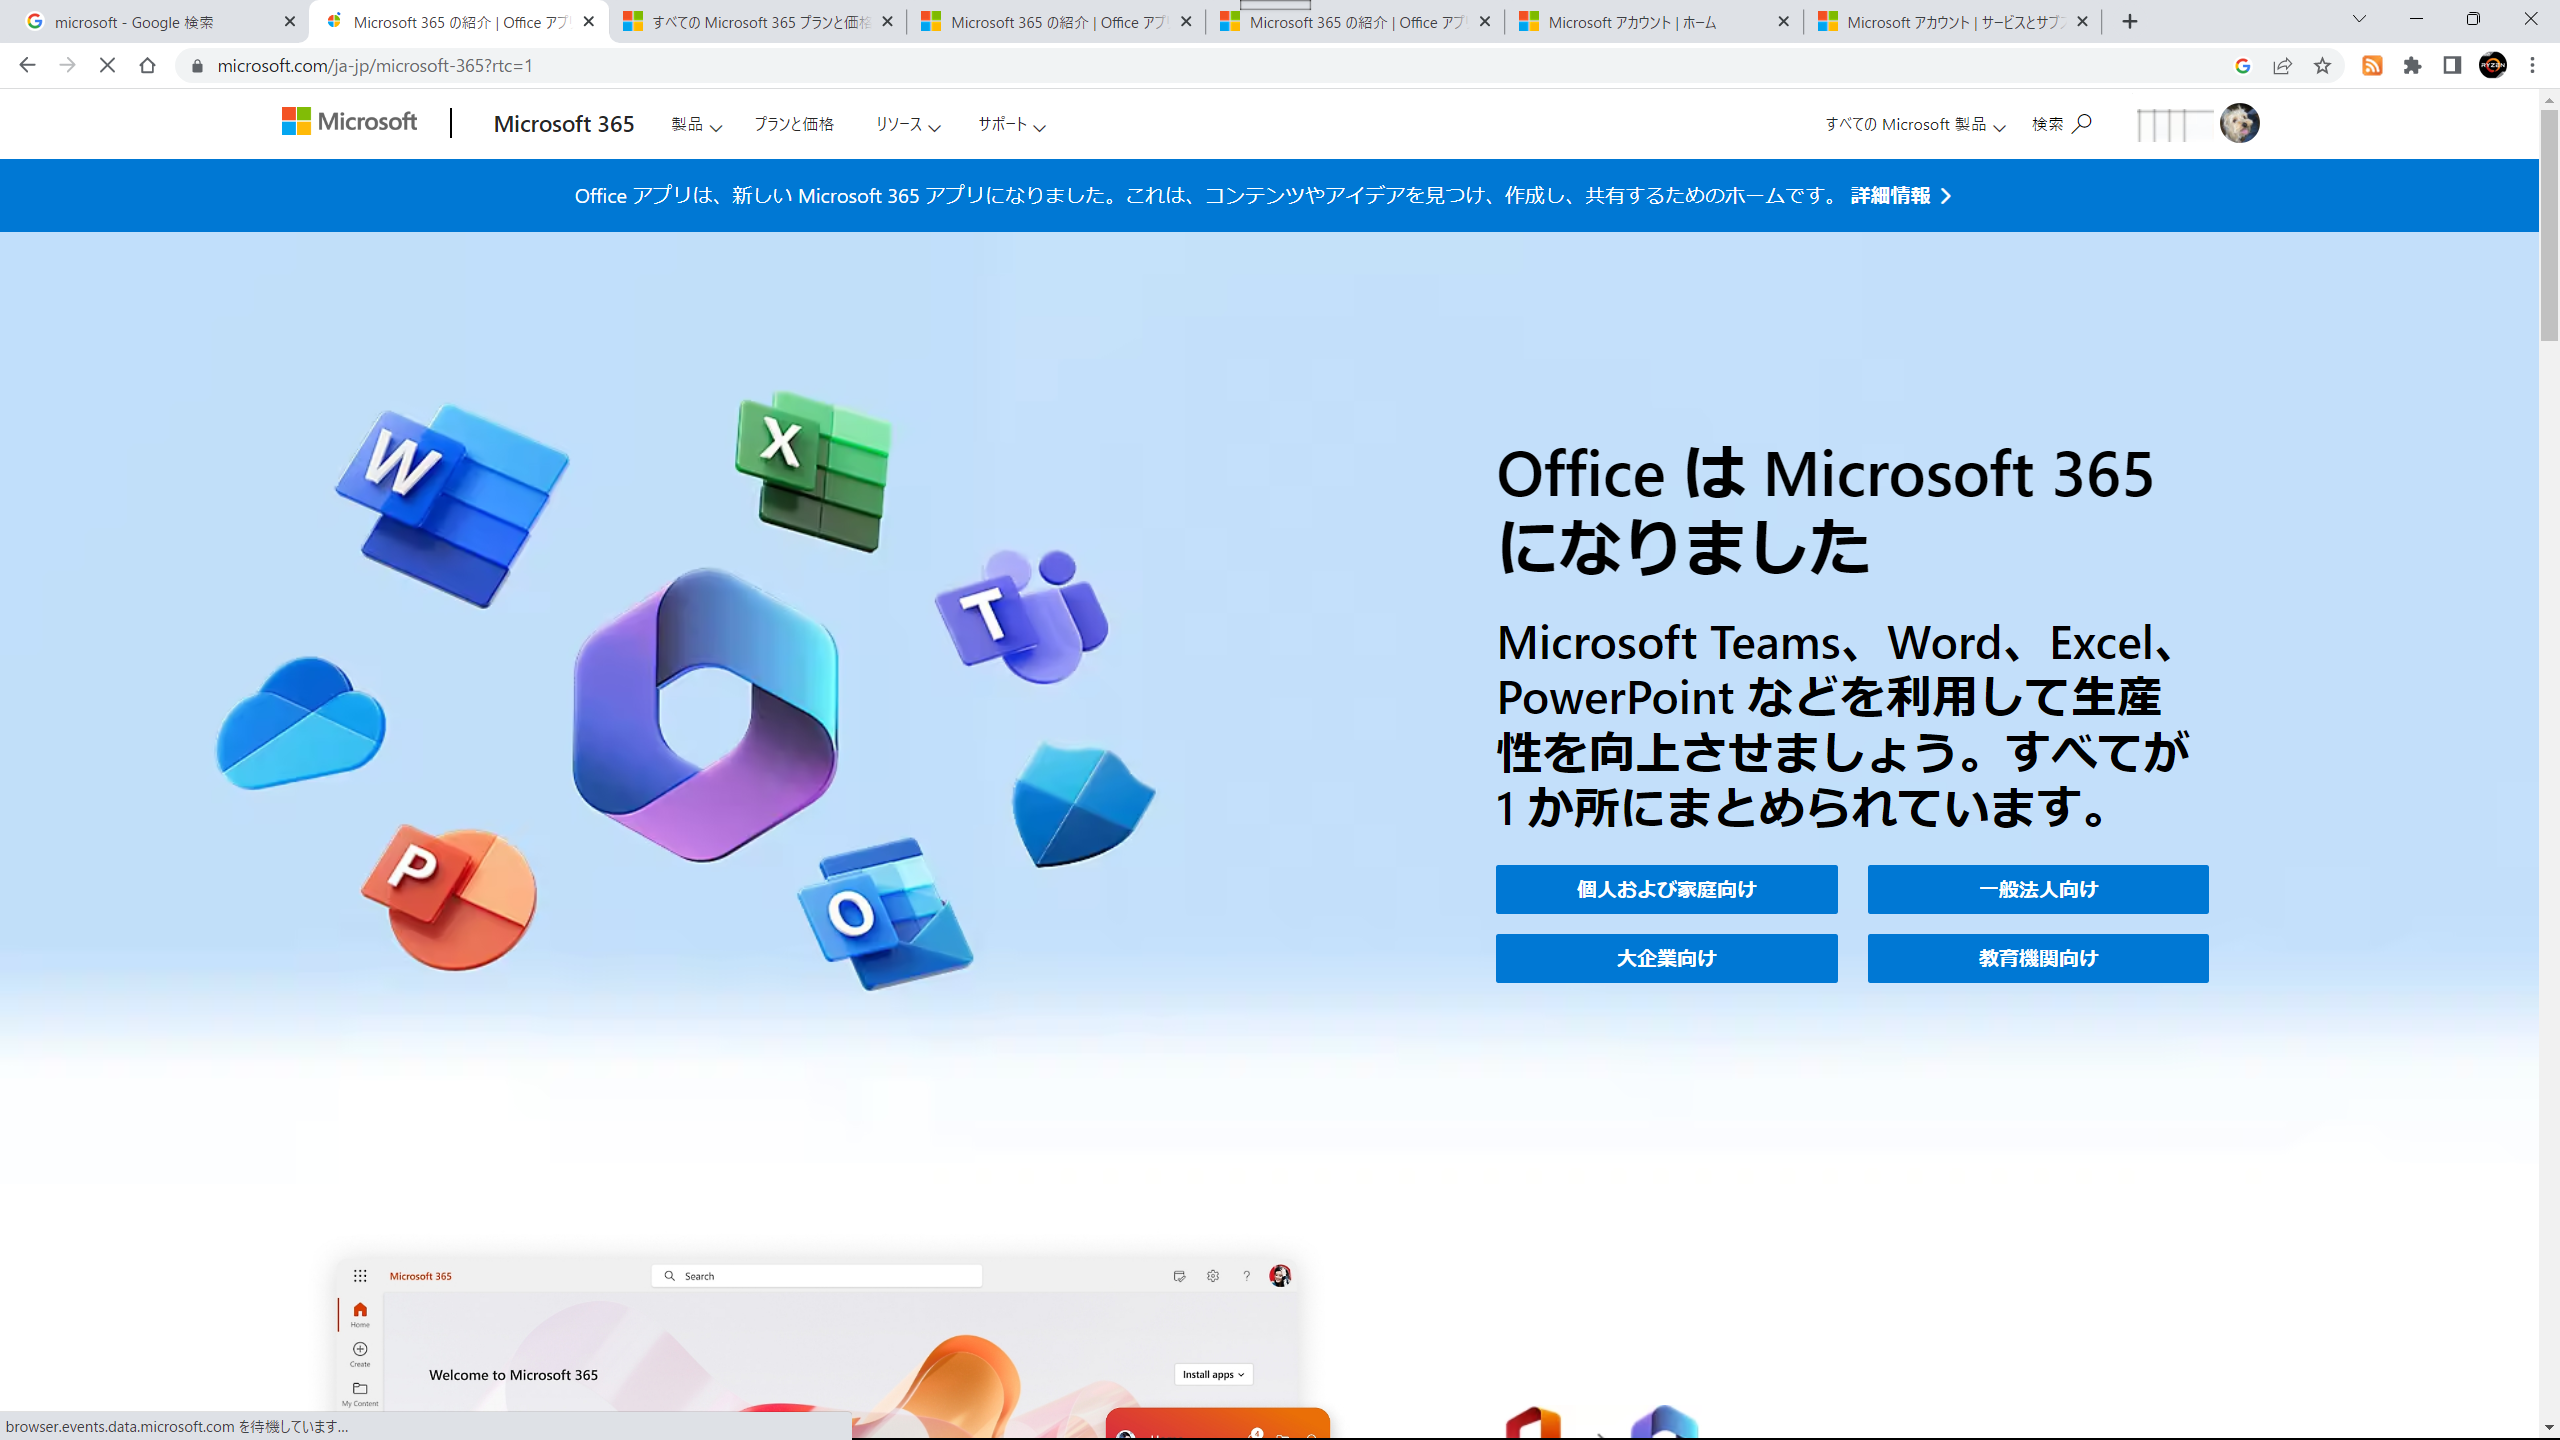Go back using browser back arrow
This screenshot has height=1440, width=2560.
27,65
